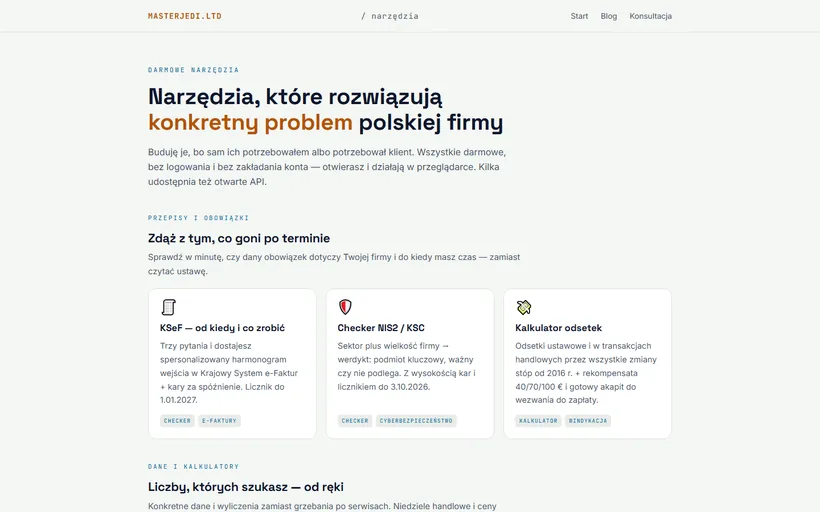Viewport: 820px width, 512px height.
Task: Click the DARMOWE NARZĘDZIA label
Action: pyautogui.click(x=193, y=70)
